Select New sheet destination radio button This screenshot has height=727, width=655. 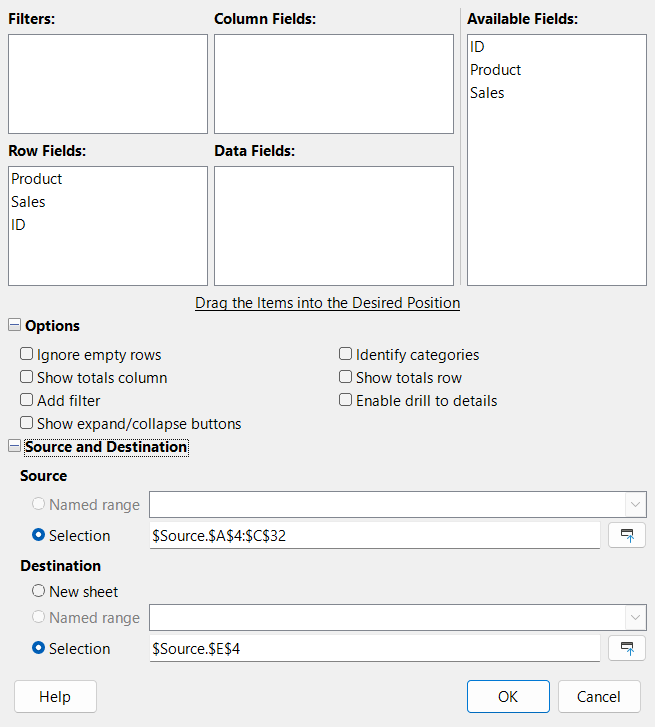tap(39, 591)
